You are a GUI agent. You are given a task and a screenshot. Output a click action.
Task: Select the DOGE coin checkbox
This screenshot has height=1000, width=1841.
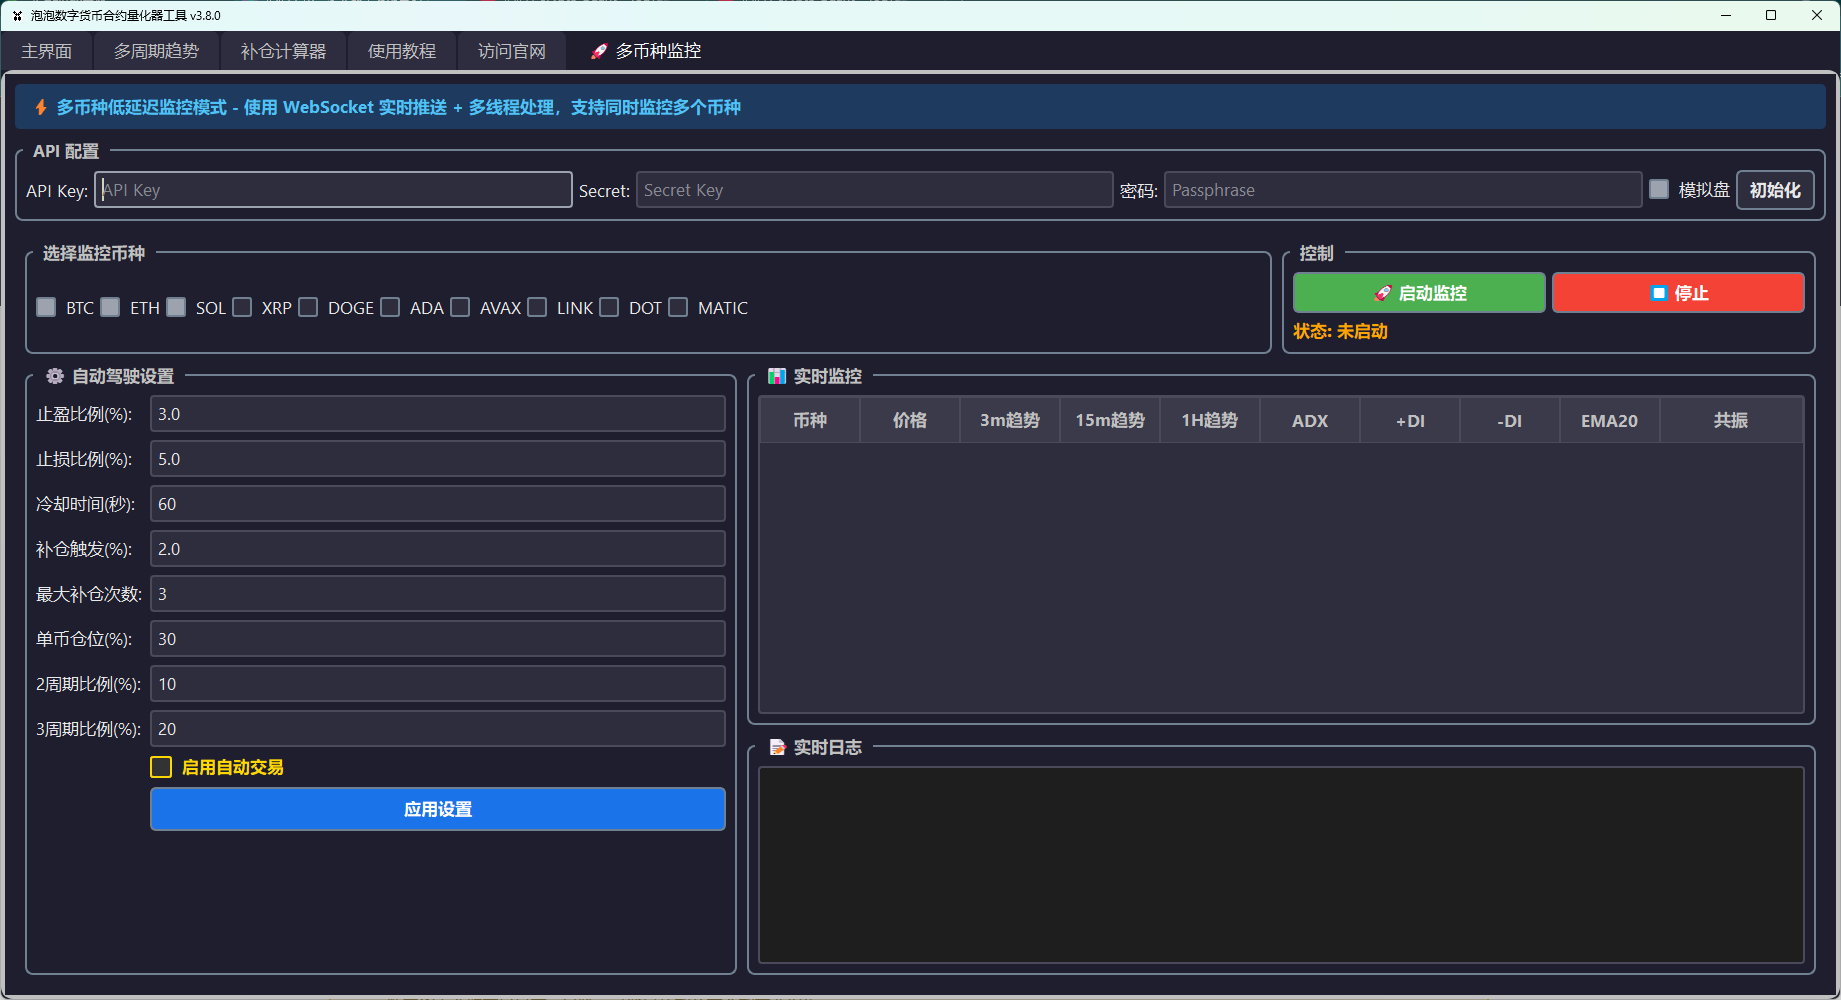coord(309,308)
